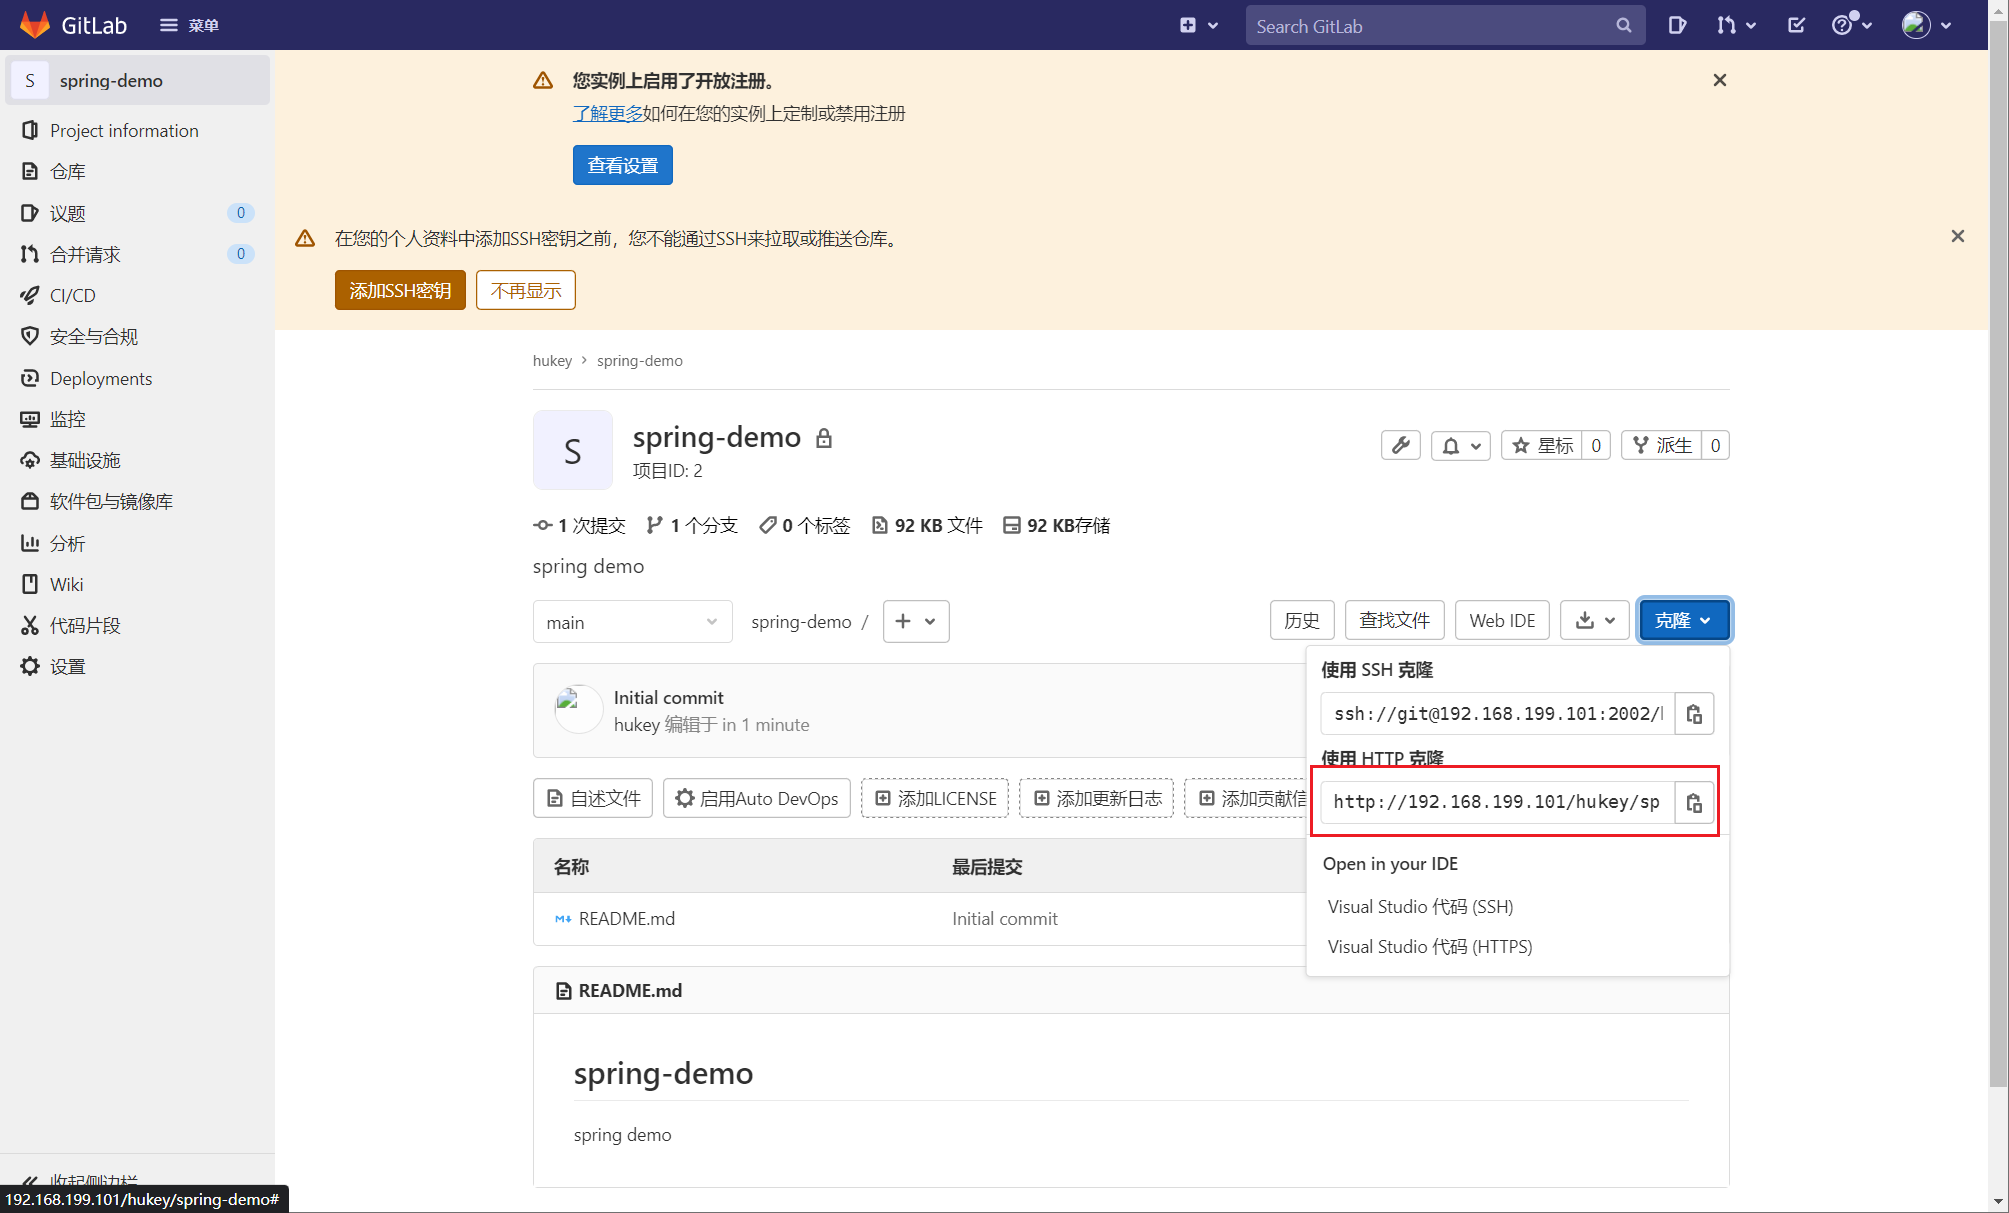Viewport: 2009px width, 1213px height.
Task: Click the 添加LICENSE button
Action: [935, 798]
